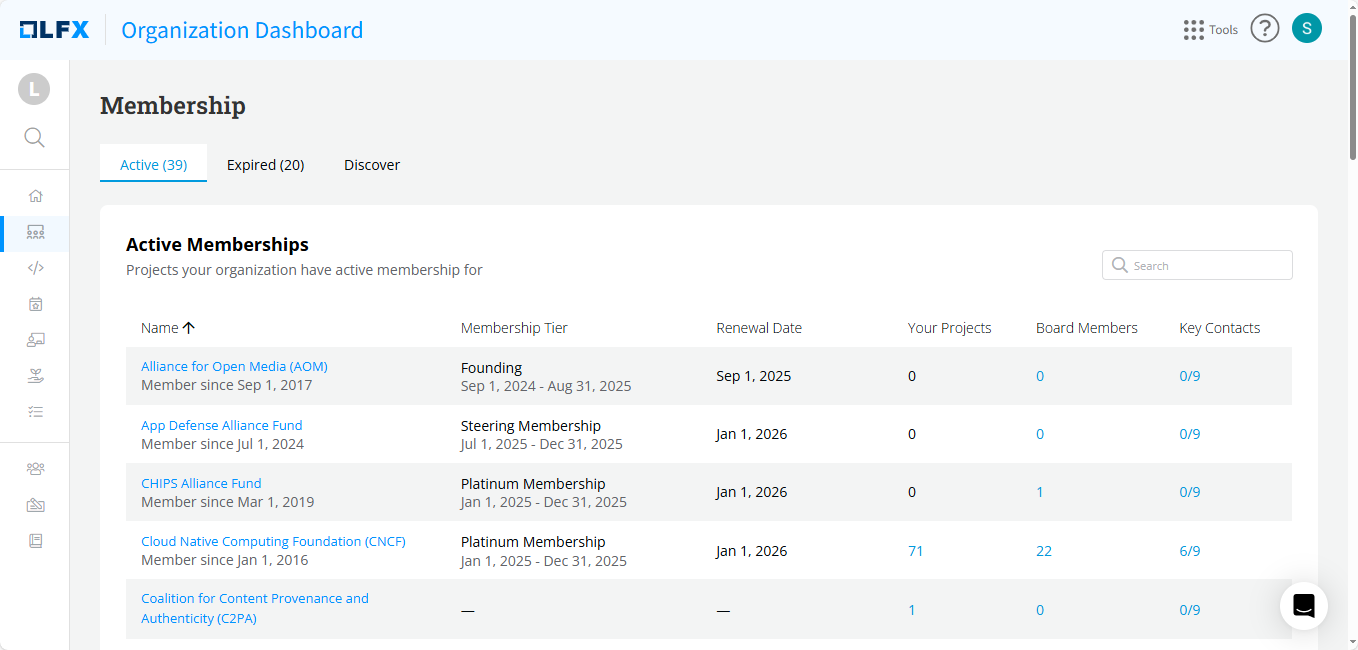Click the home icon in the sidebar

(x=35, y=196)
